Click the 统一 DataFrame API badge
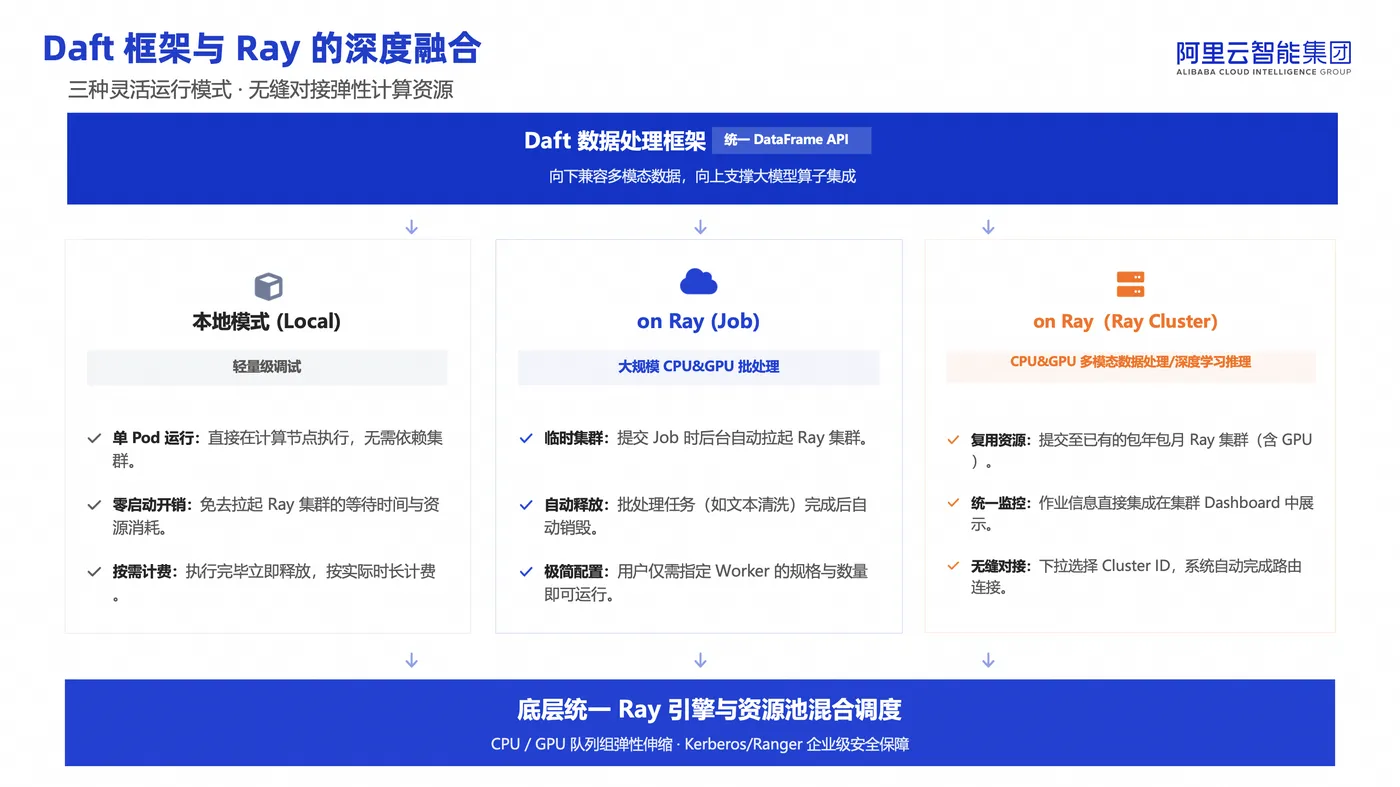This screenshot has width=1400, height=787. 792,140
